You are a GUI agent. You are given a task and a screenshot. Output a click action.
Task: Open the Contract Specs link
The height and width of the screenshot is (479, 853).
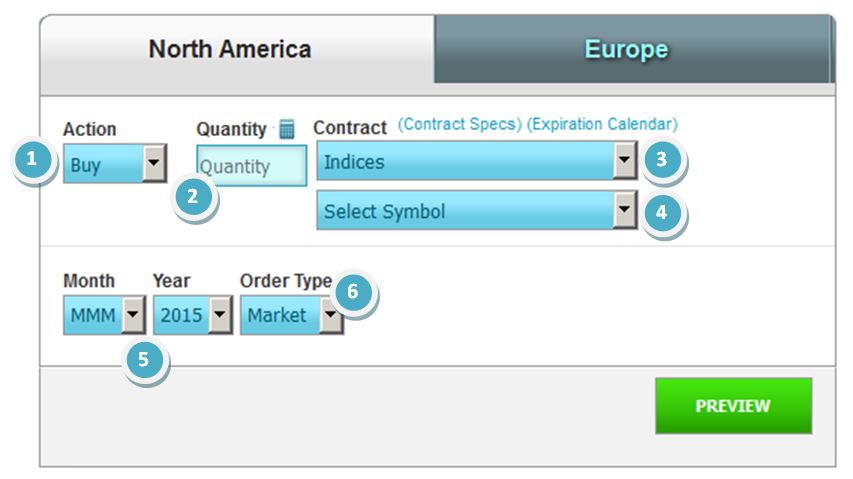460,124
